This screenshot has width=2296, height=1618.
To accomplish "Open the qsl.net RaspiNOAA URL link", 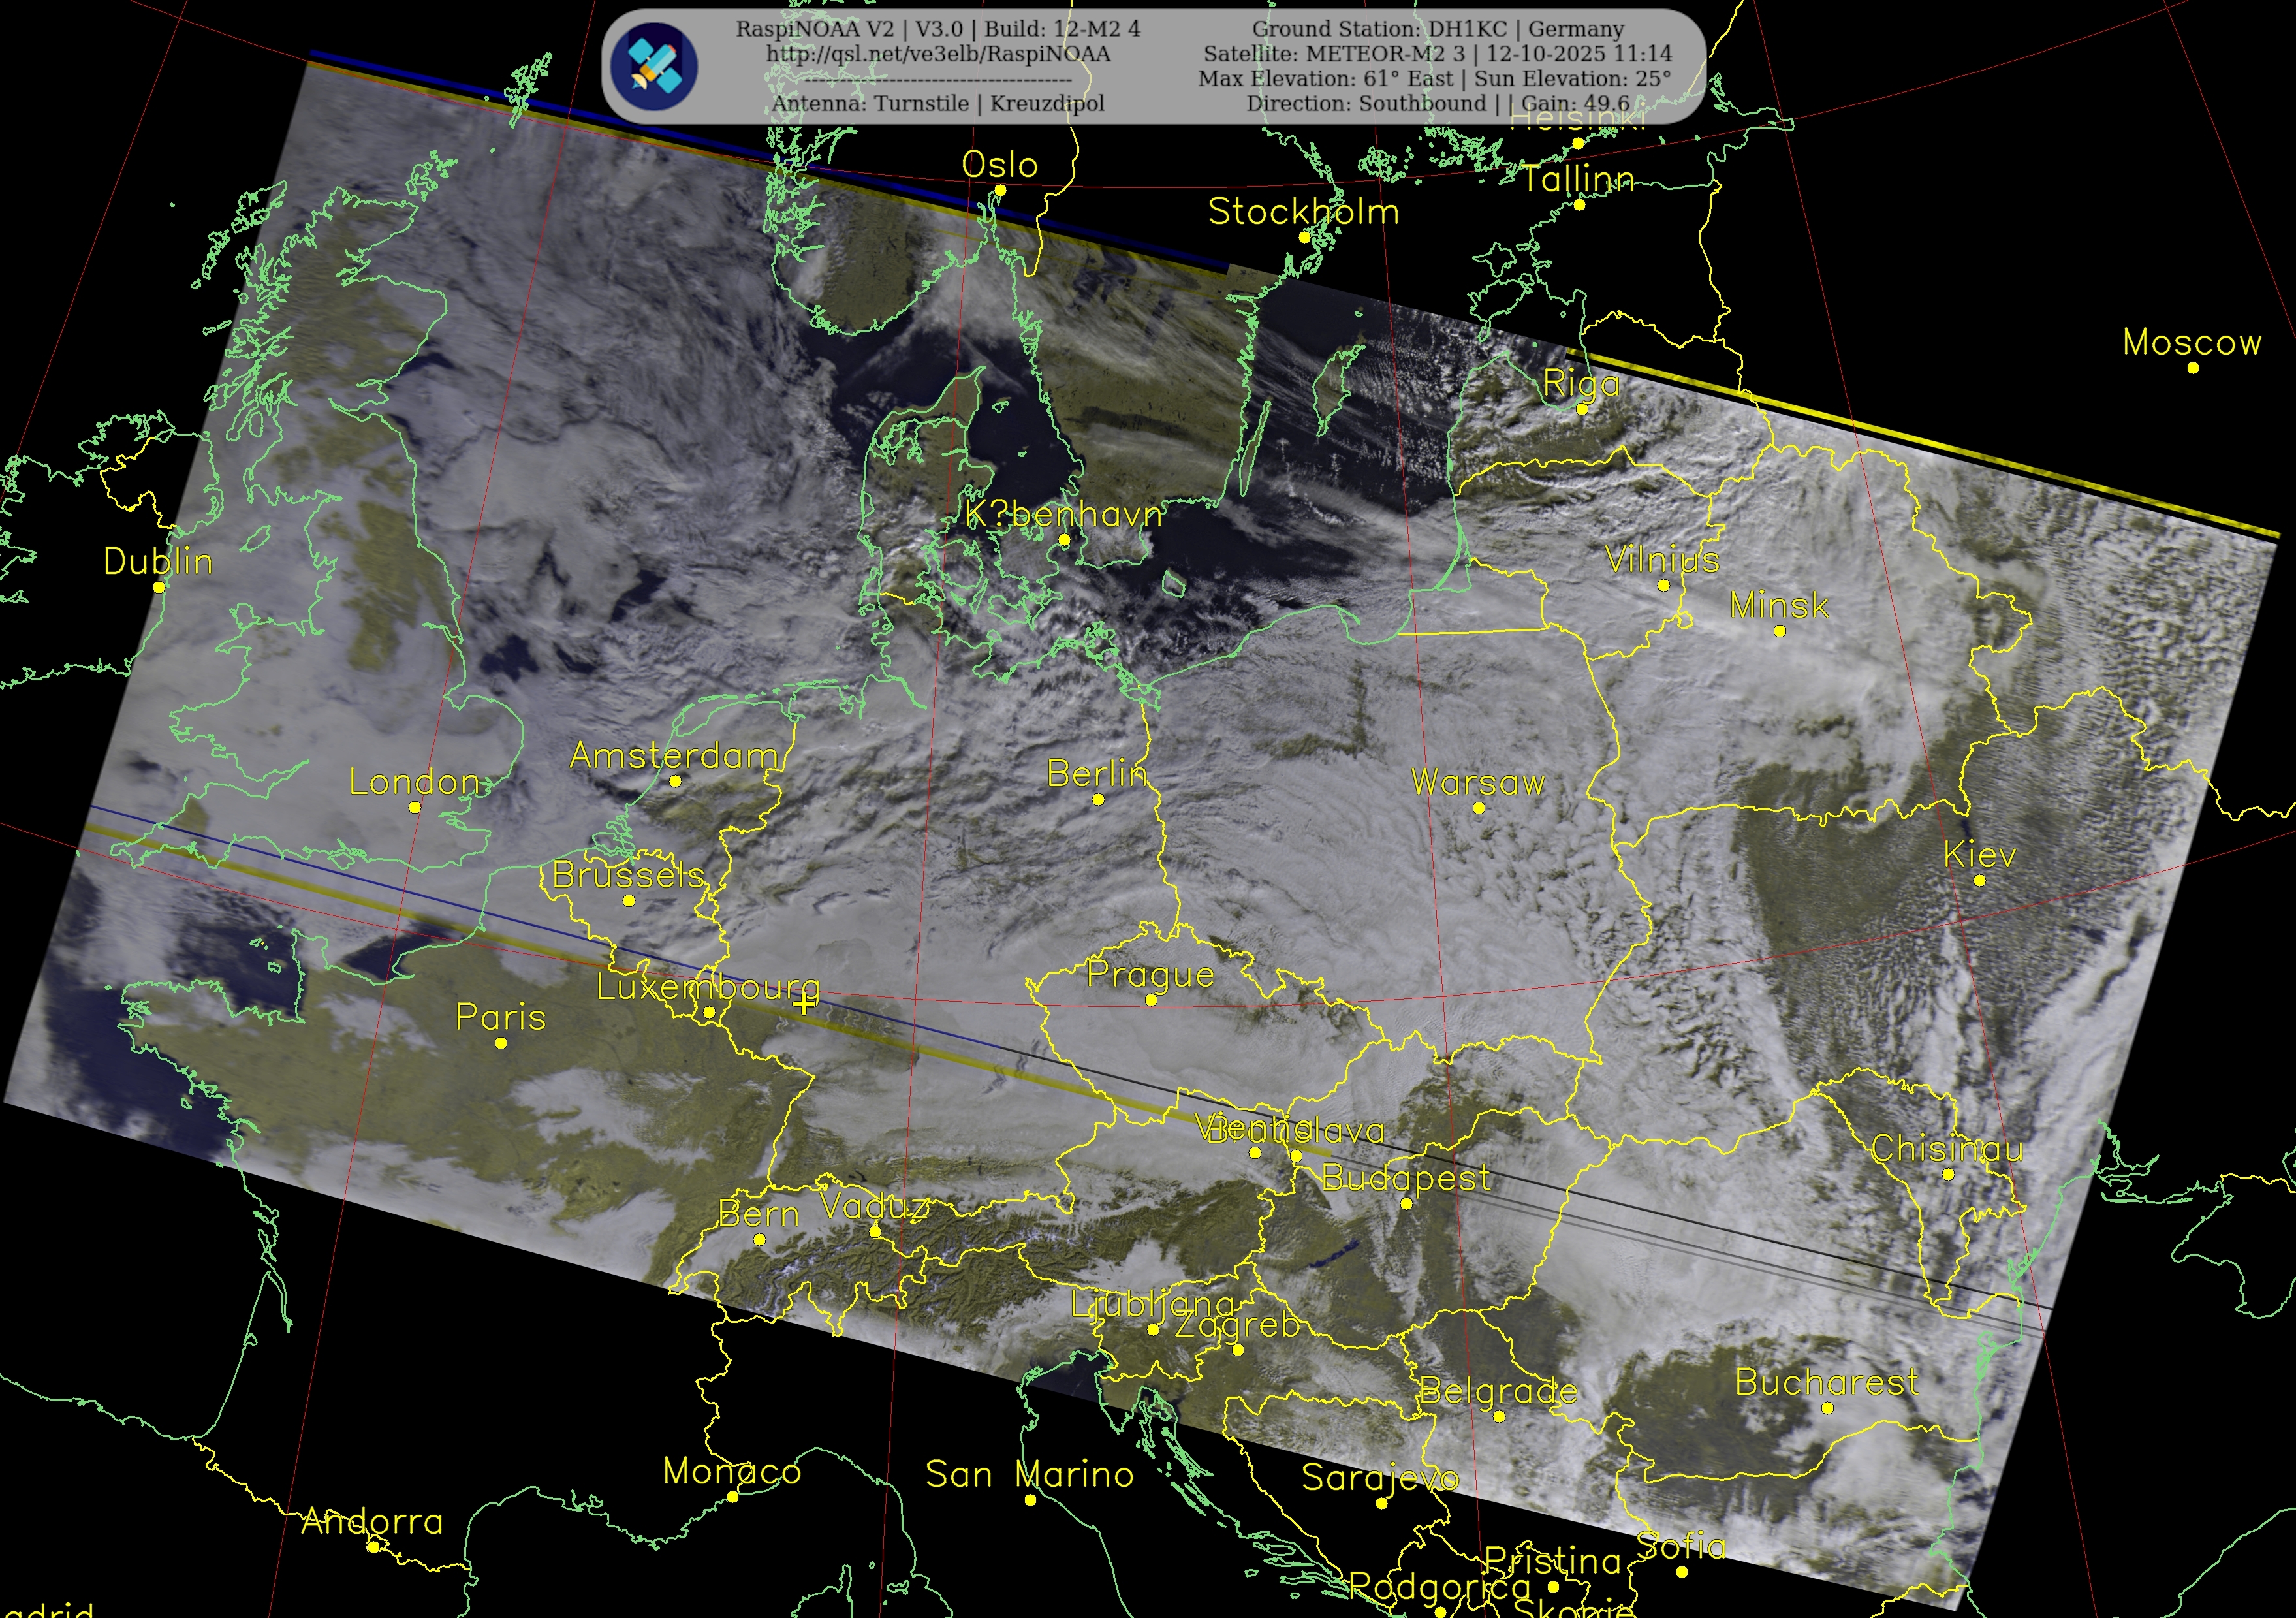I will pos(938,54).
